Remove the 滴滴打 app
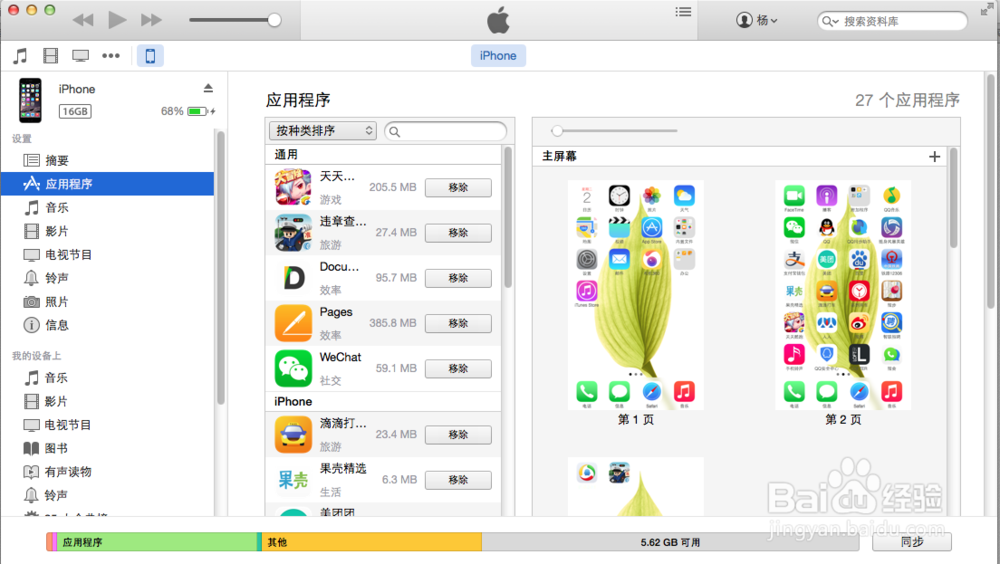The width and height of the screenshot is (1000, 564). tap(458, 434)
